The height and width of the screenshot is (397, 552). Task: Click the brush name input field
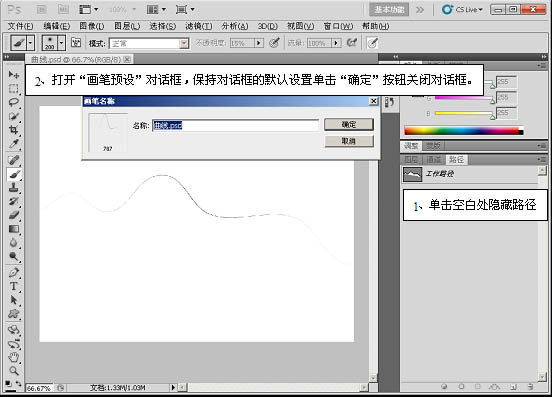236,125
